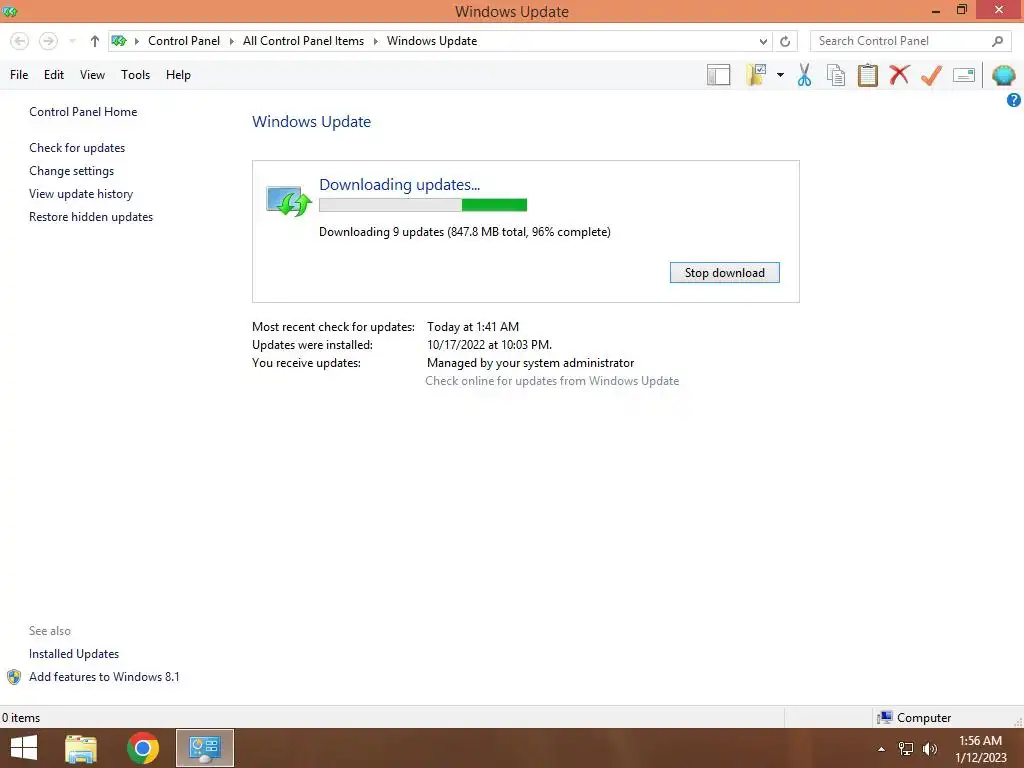Click the orange checkmark Properties icon
1024x768 pixels.
931,75
